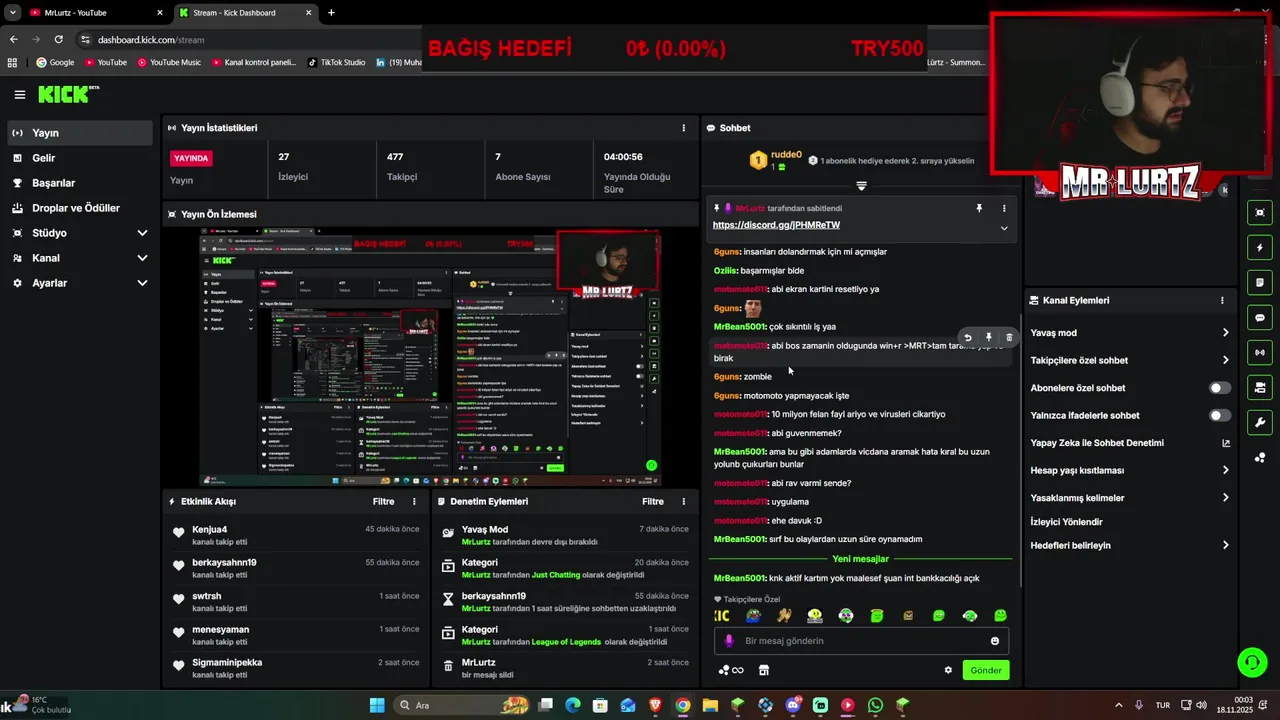Click the document sidebar icon

(1259, 282)
